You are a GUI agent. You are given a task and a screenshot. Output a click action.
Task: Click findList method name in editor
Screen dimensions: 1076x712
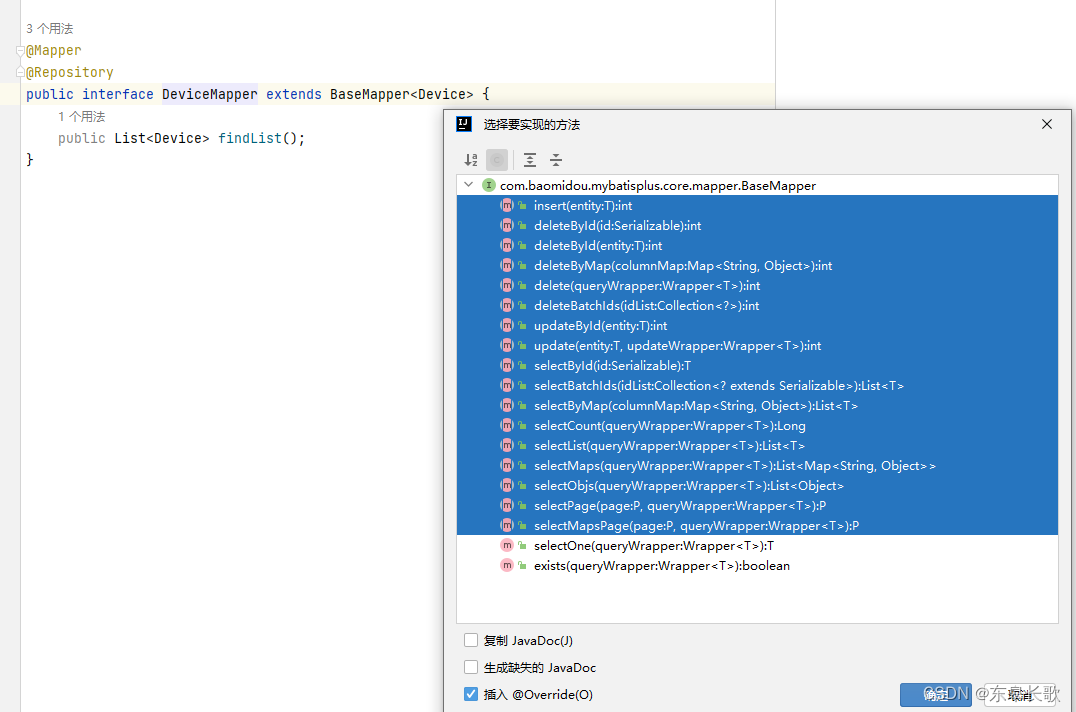coord(250,138)
